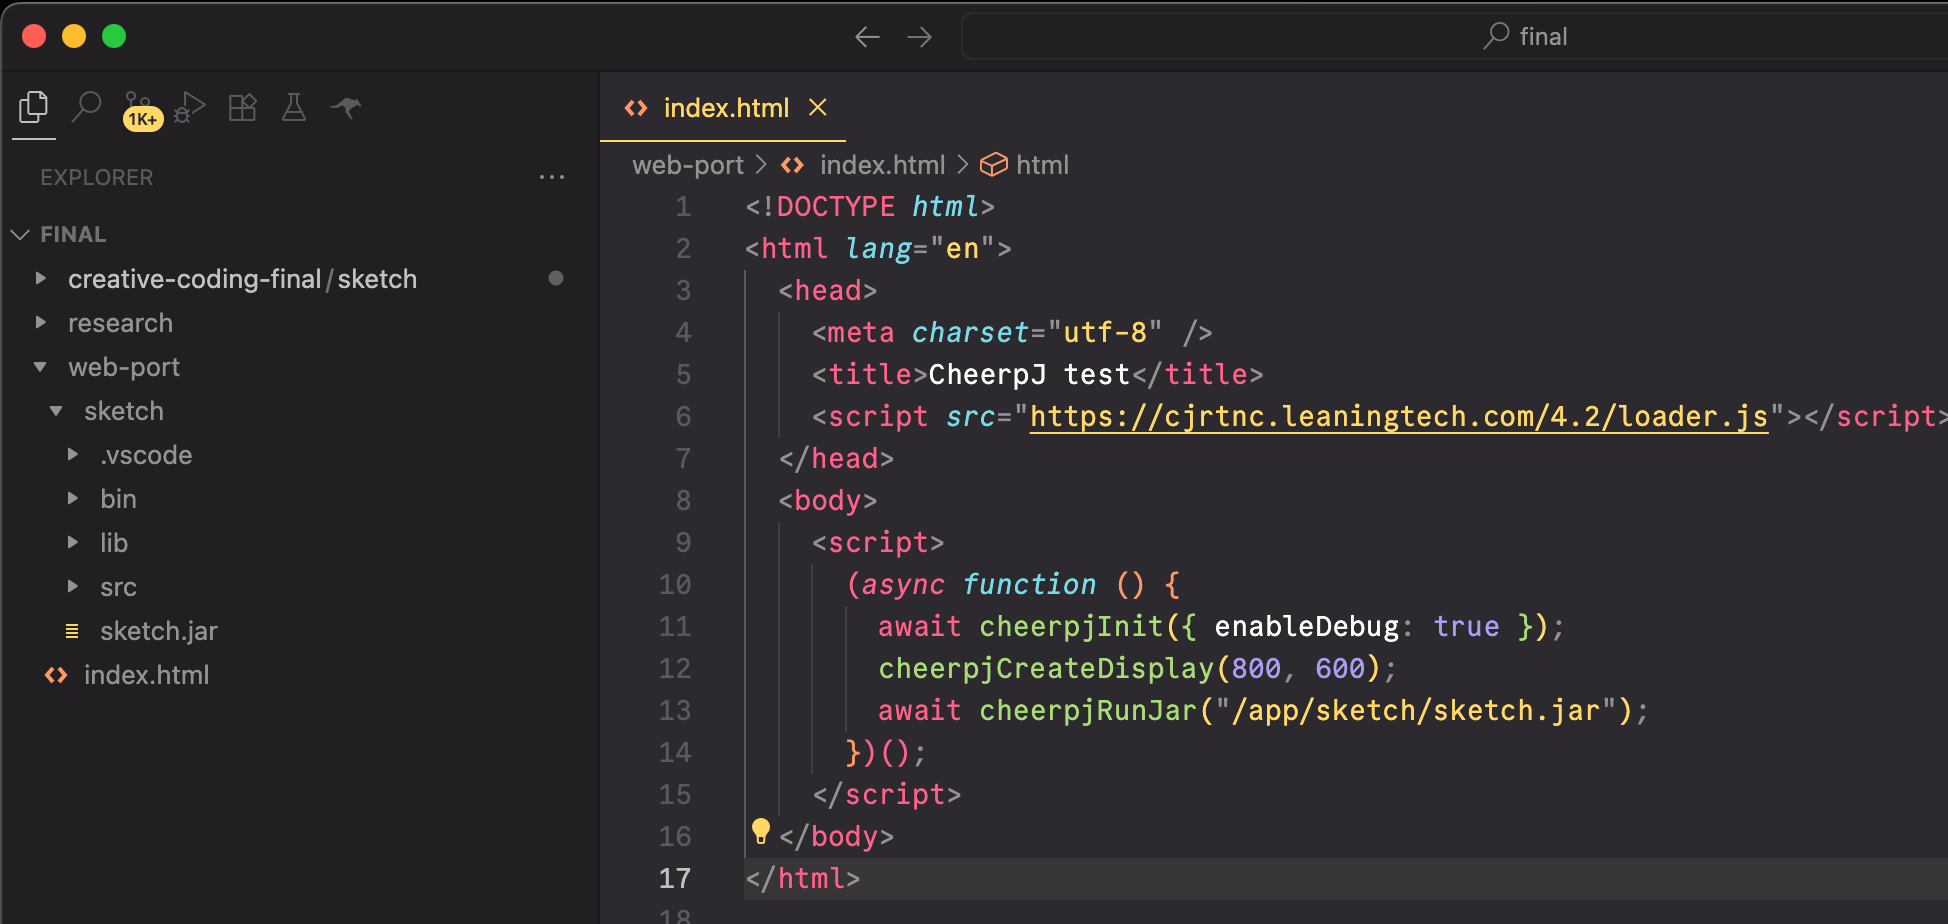Collapse the web-port folder
The height and width of the screenshot is (924, 1948).
[124, 367]
